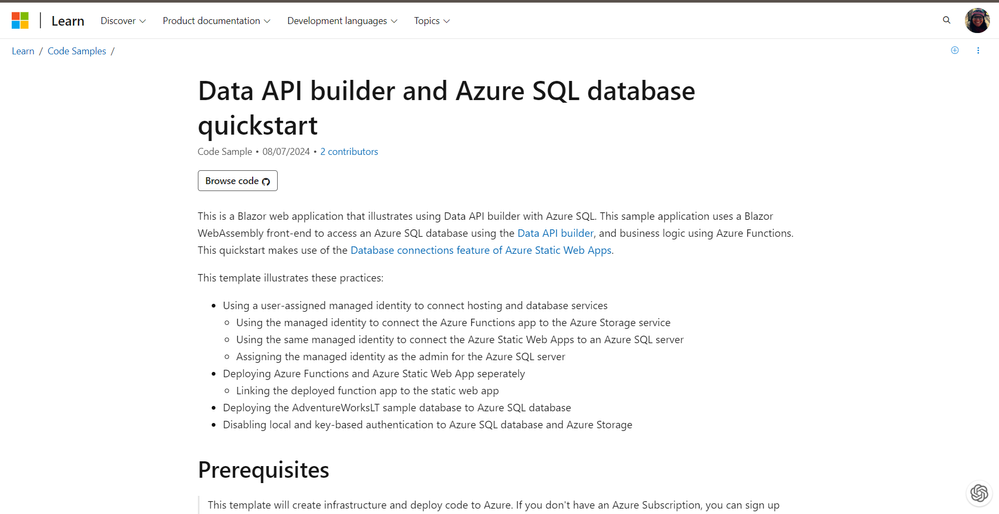Expand the Topics menu
Screen dimensions: 999x514
coord(432,21)
